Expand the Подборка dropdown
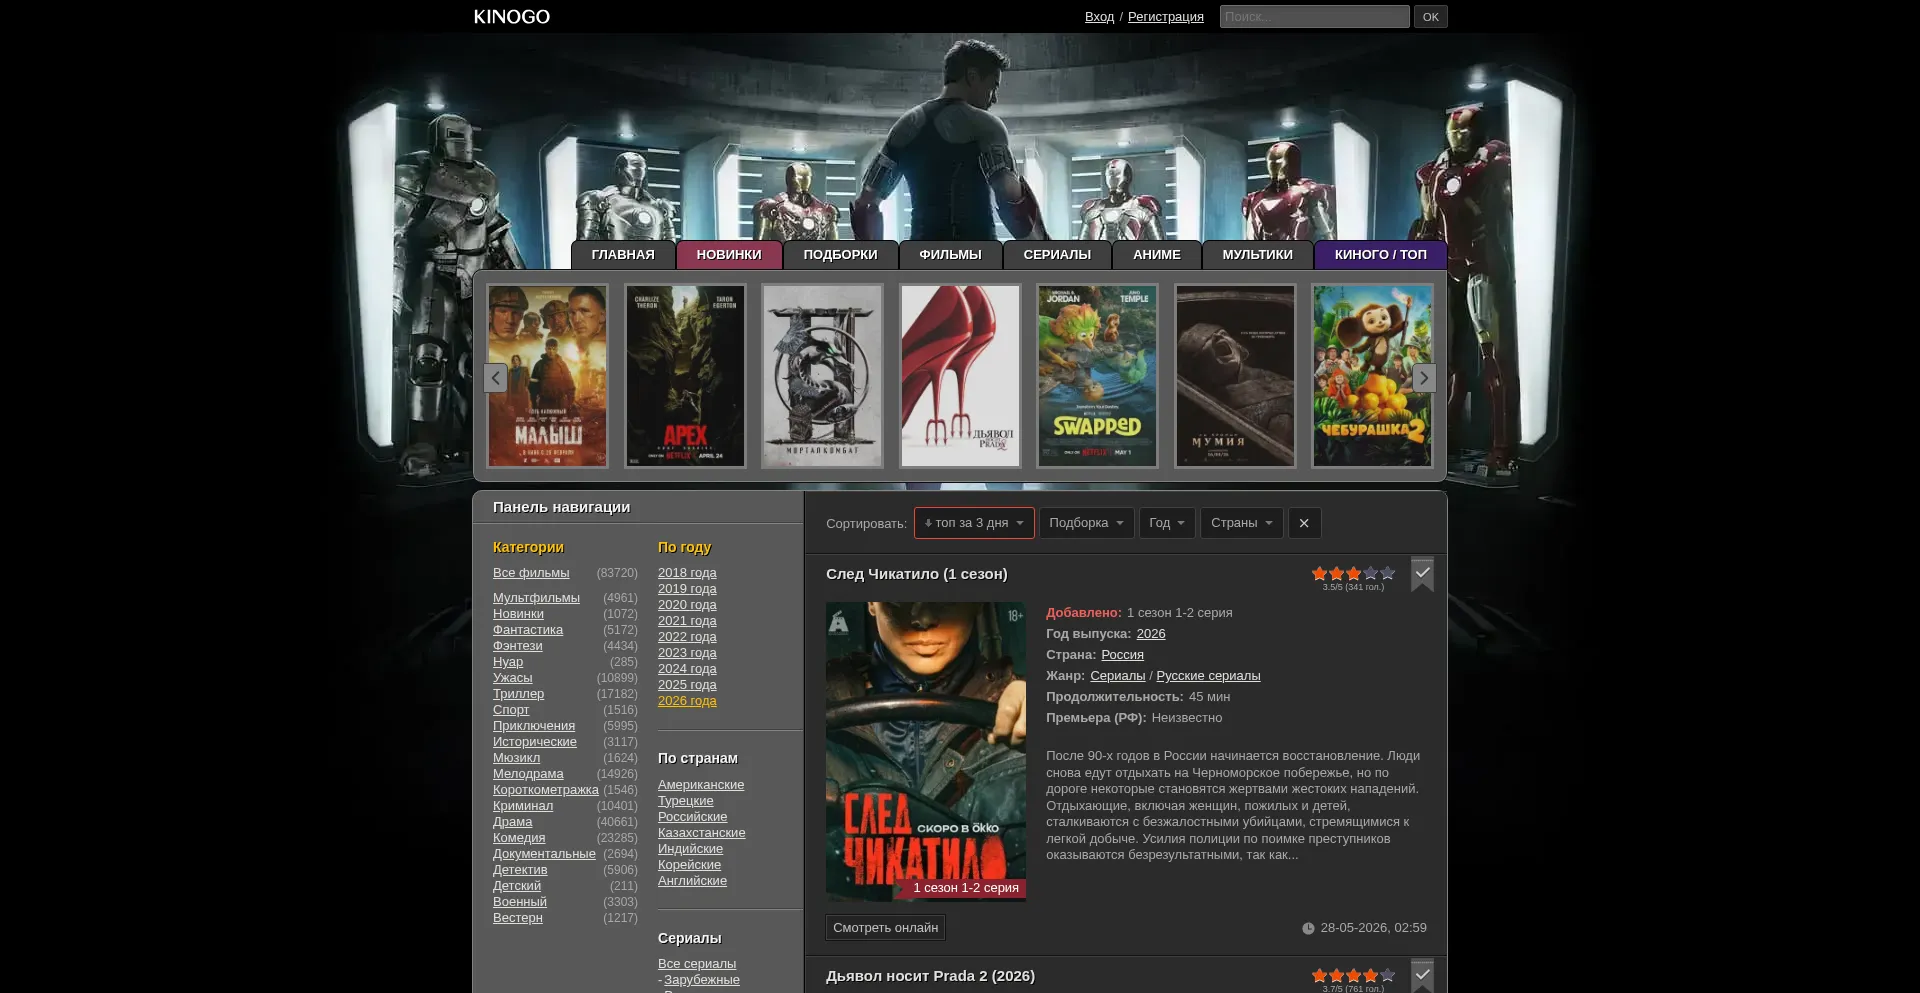 pyautogui.click(x=1086, y=523)
